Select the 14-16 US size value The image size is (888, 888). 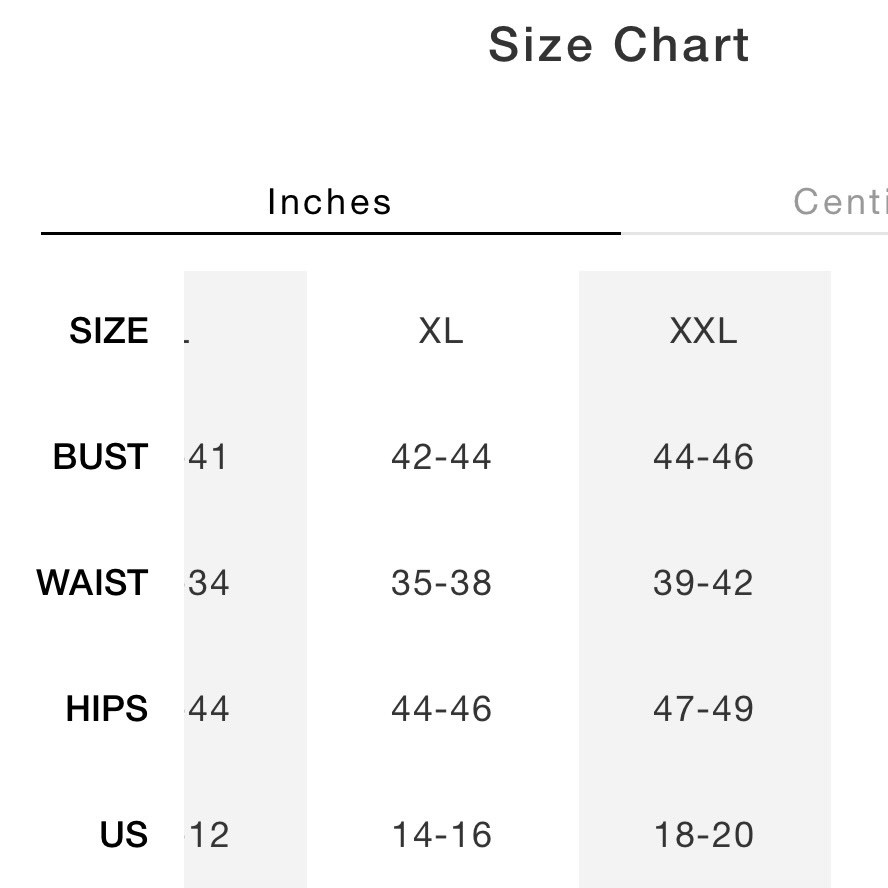[x=441, y=835]
